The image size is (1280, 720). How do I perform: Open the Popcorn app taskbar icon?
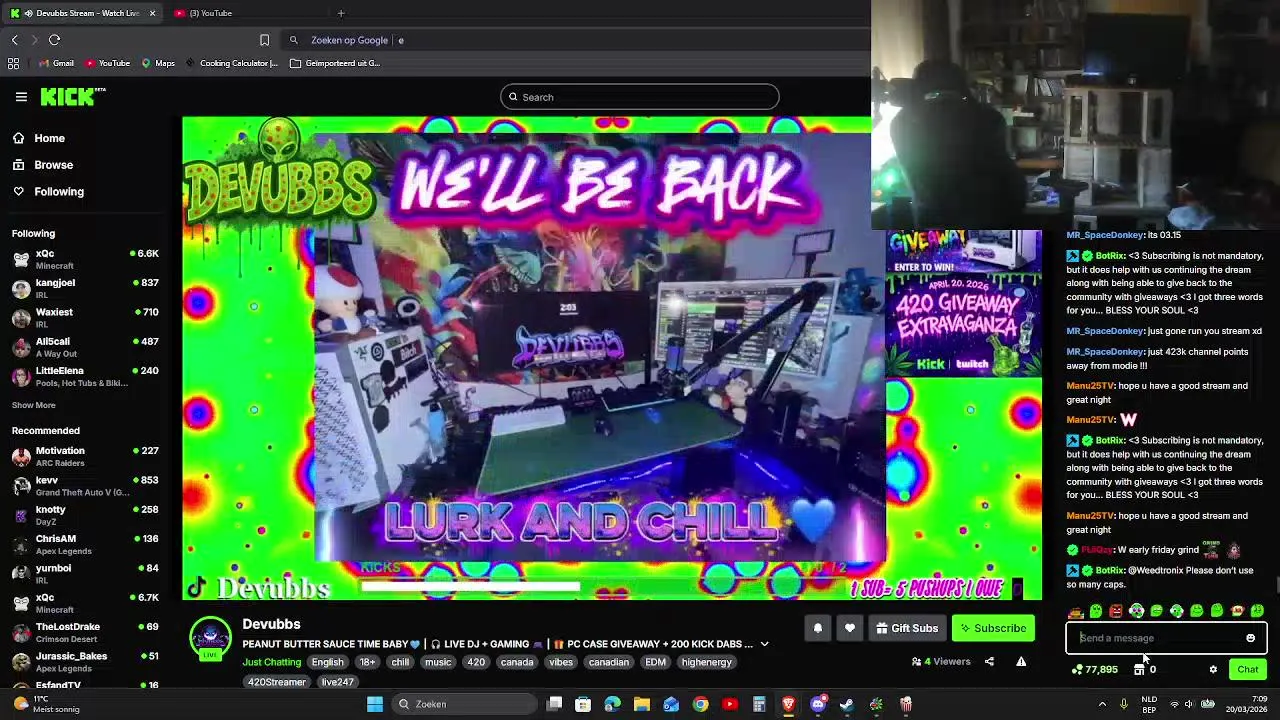[906, 704]
